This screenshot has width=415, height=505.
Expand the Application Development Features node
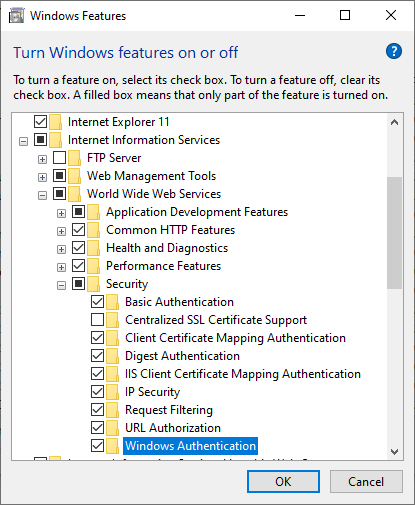click(x=61, y=213)
